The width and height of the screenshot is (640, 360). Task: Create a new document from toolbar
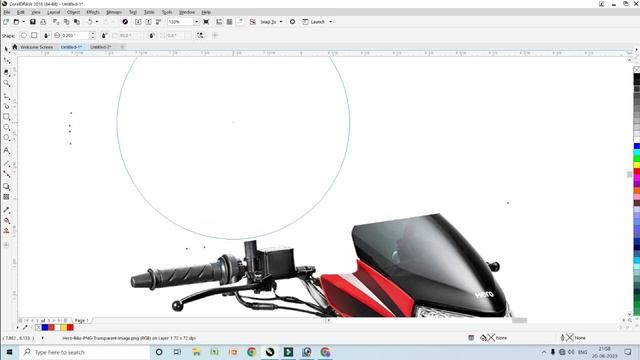tap(6, 22)
